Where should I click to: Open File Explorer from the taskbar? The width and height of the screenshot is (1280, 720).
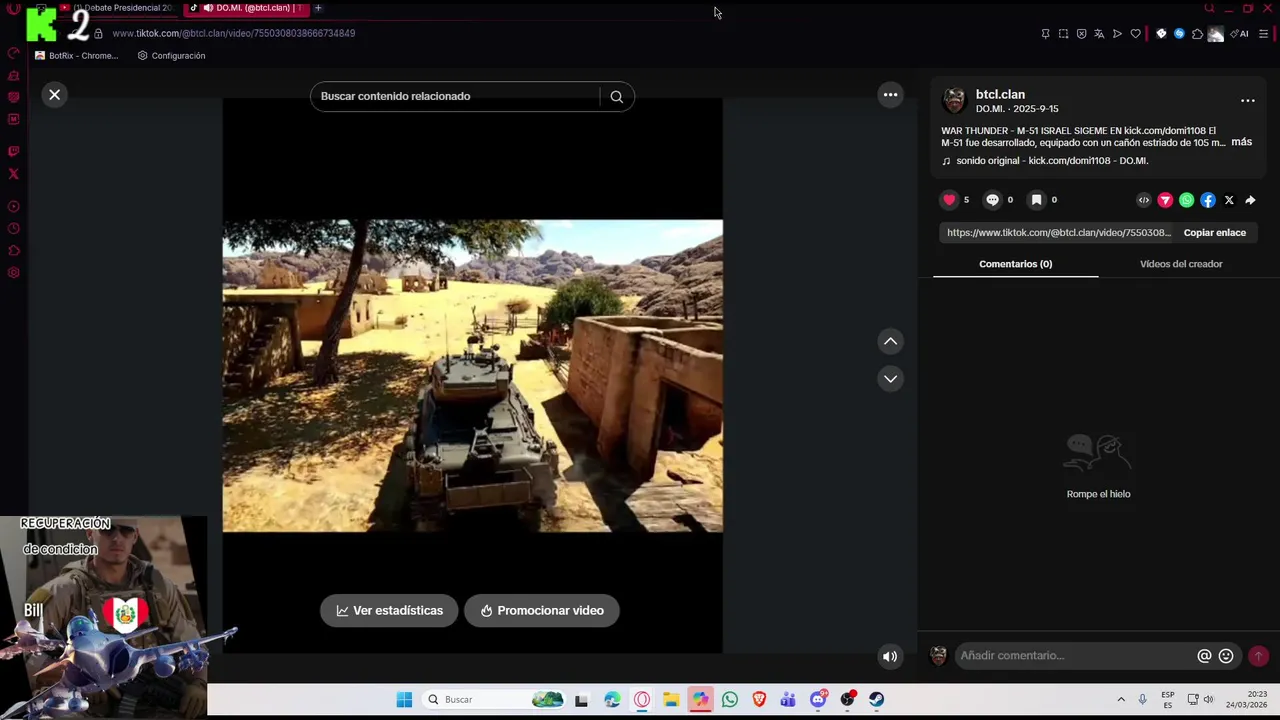click(x=671, y=700)
